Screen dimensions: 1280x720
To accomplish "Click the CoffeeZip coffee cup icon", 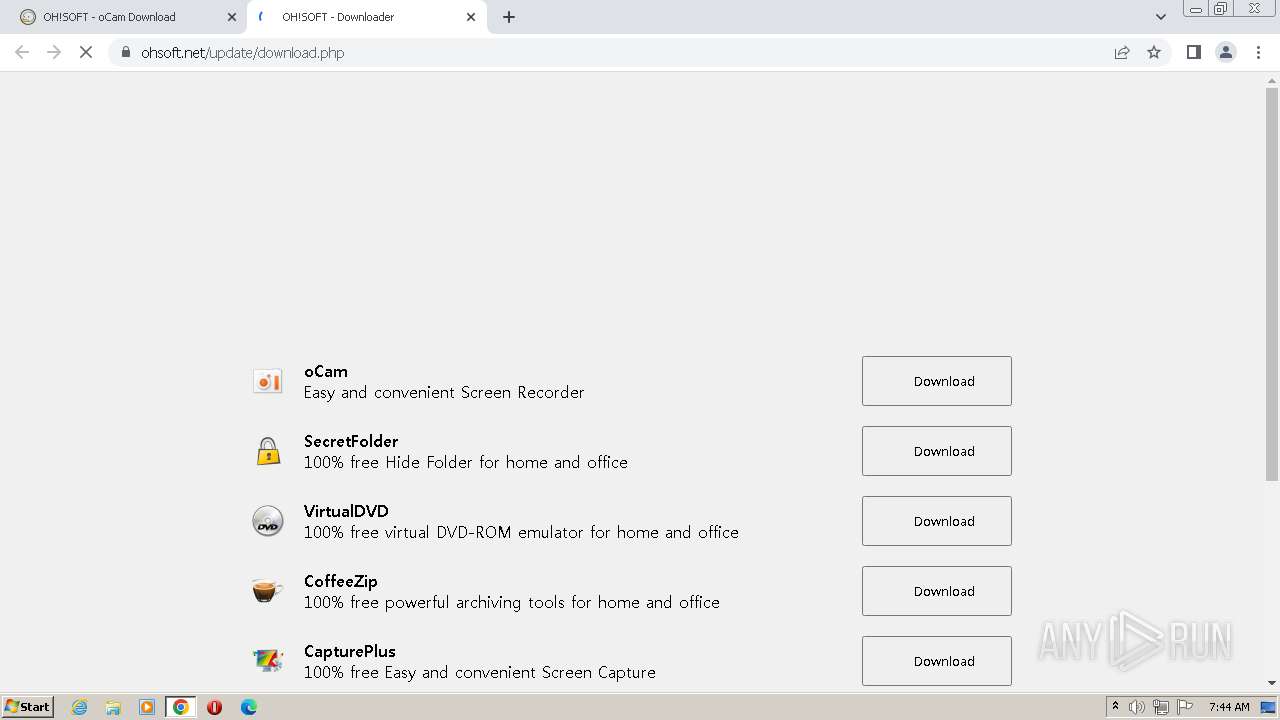I will click(x=268, y=591).
